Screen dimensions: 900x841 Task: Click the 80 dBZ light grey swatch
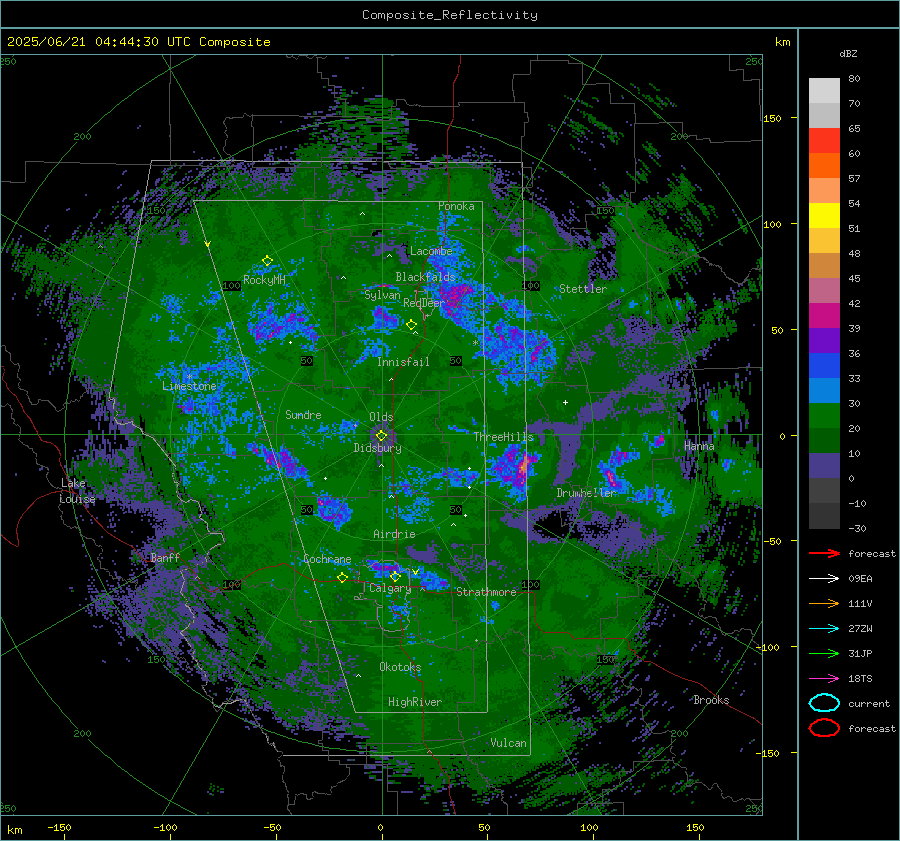[824, 90]
